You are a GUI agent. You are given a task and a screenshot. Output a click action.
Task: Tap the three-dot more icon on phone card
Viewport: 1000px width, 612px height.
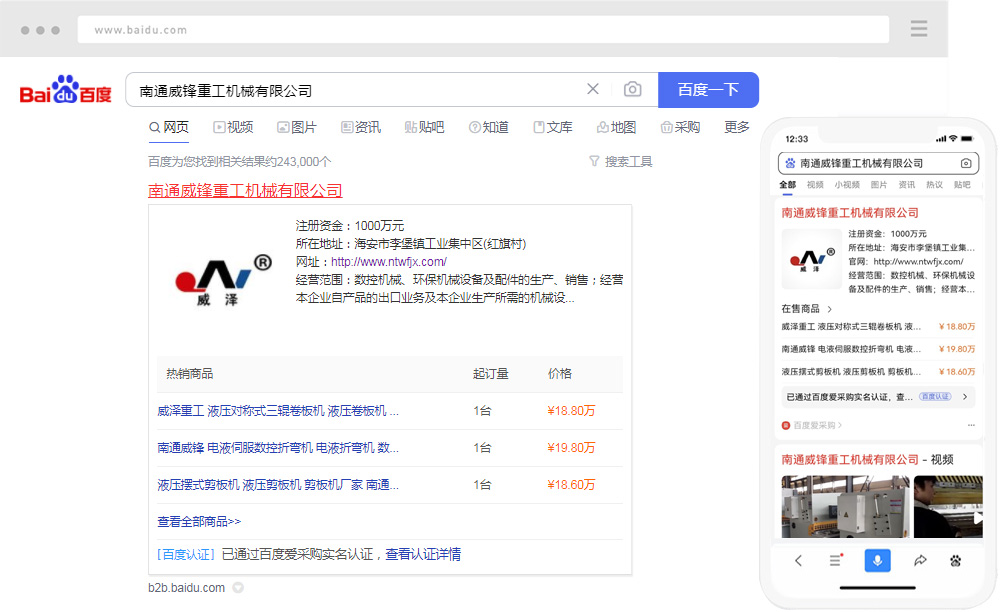(971, 425)
